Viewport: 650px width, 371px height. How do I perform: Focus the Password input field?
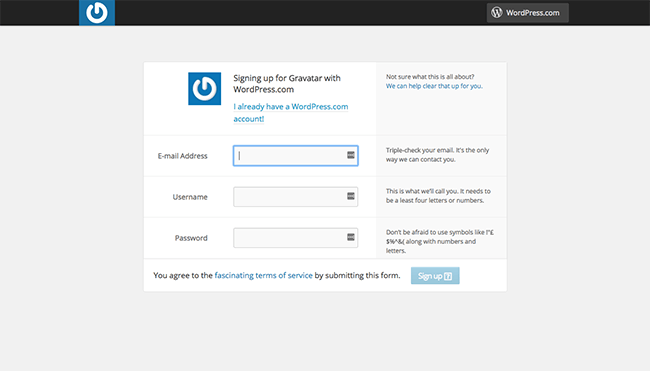[x=296, y=238]
